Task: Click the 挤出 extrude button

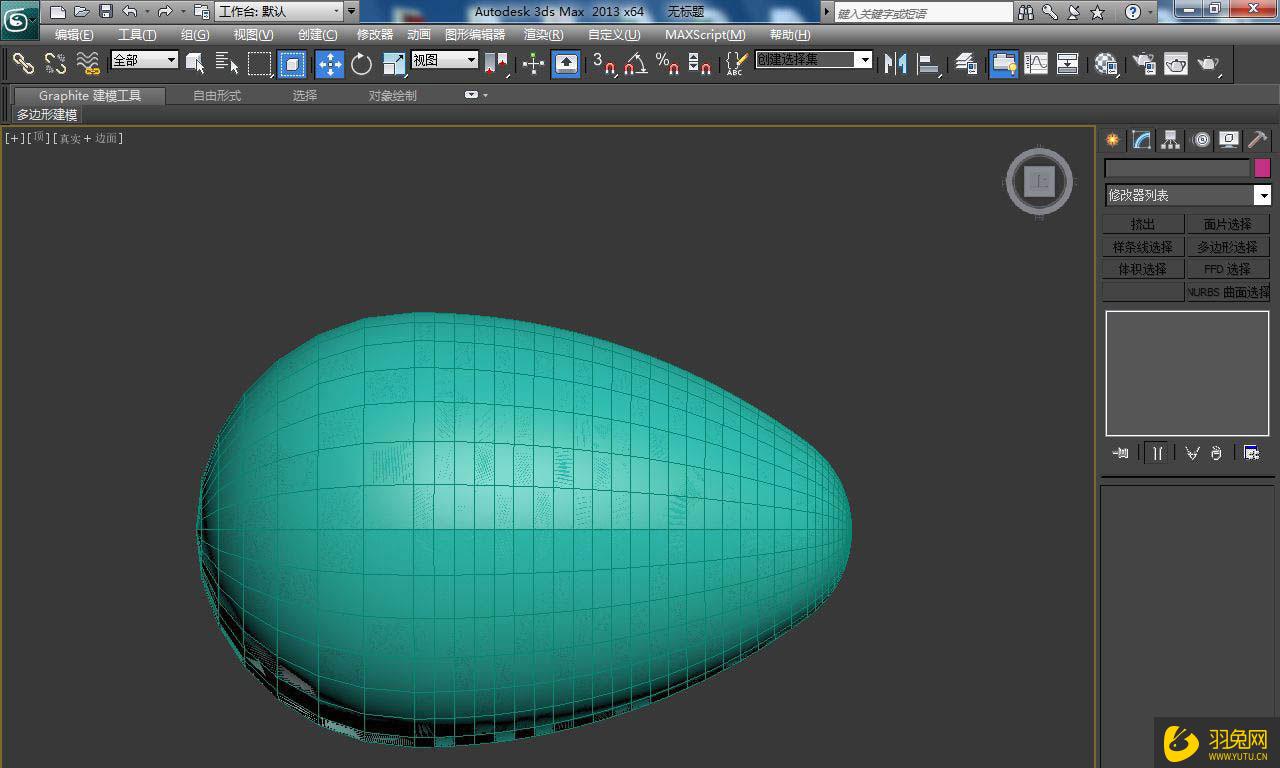Action: point(1142,223)
